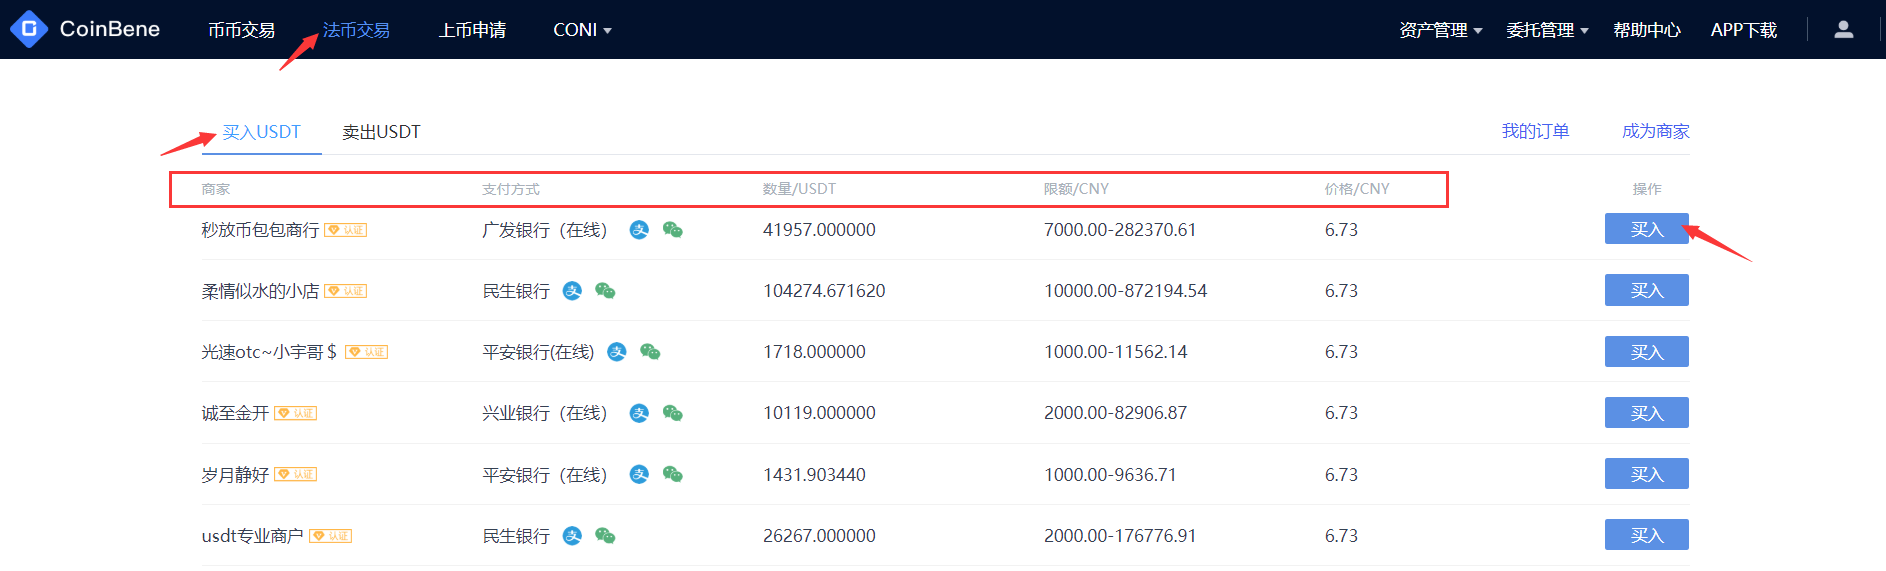The width and height of the screenshot is (1886, 571).
Task: Expand the 委托管理 dropdown
Action: [1547, 30]
